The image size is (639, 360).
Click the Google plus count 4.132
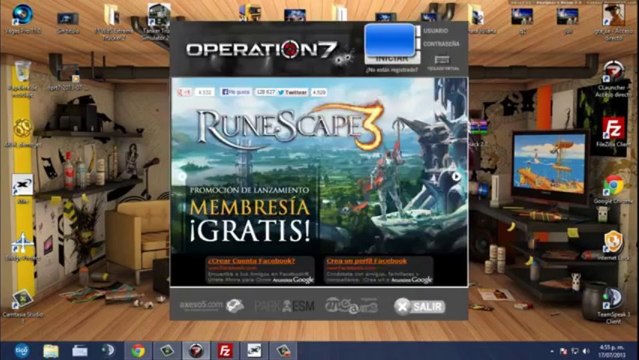[x=205, y=92]
